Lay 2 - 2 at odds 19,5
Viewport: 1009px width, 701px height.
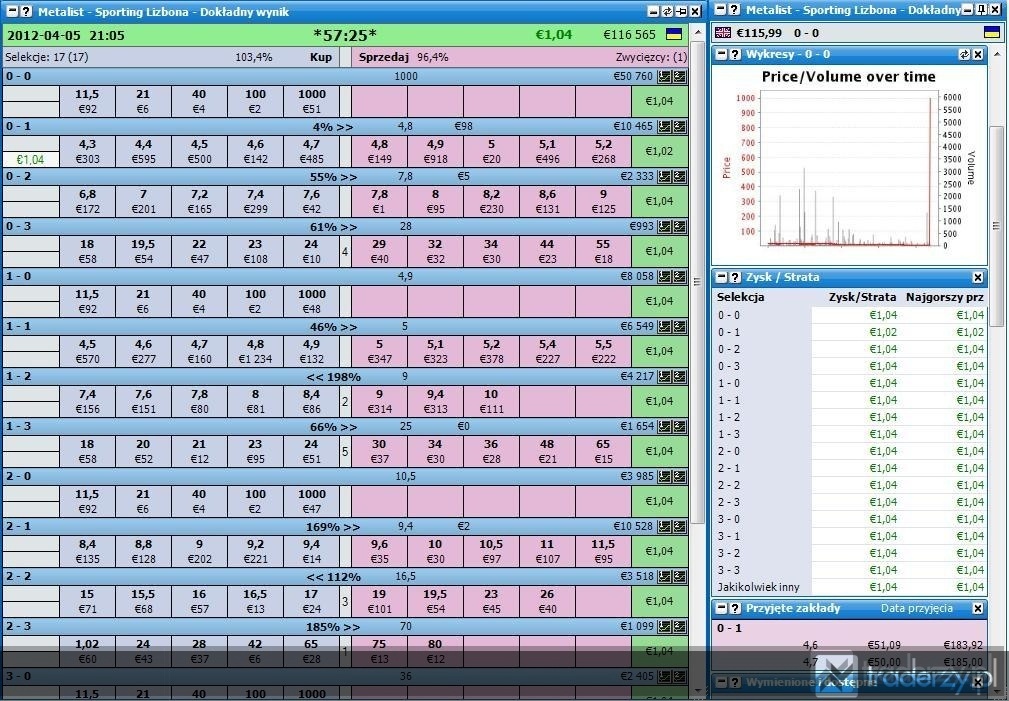pyautogui.click(x=436, y=602)
